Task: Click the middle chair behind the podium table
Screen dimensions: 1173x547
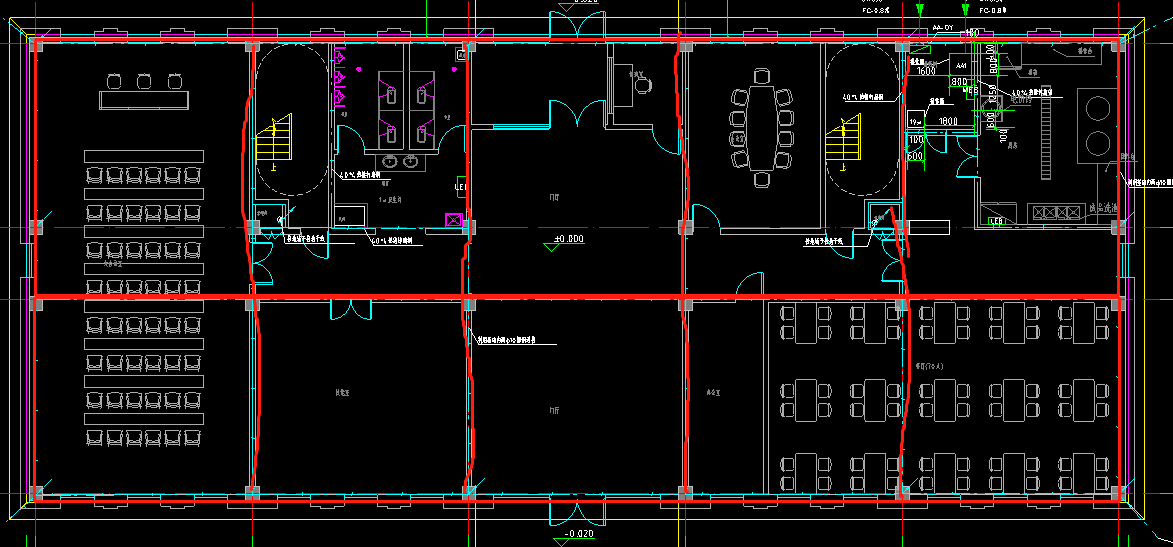Action: (144, 81)
